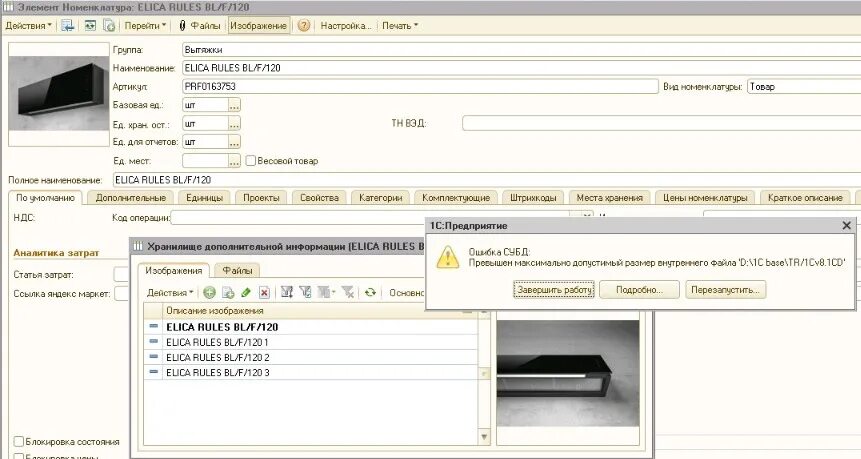Screen dimensions: 861x459
Task: Click the find-in-list icon after Действия
Action: 67,25
